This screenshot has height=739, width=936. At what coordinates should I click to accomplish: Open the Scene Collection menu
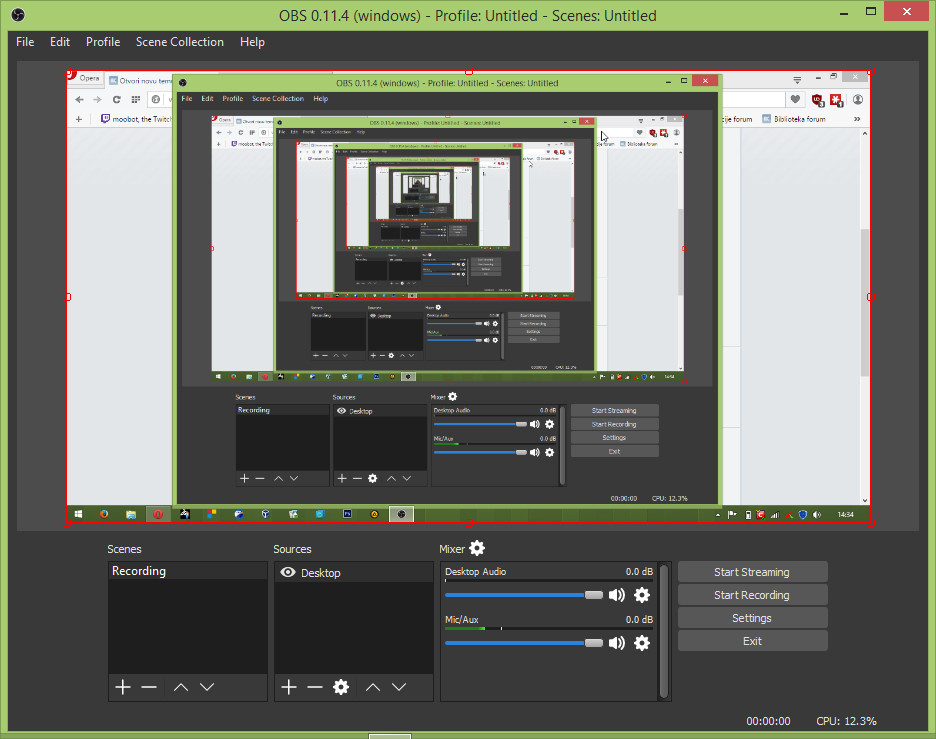pyautogui.click(x=180, y=42)
